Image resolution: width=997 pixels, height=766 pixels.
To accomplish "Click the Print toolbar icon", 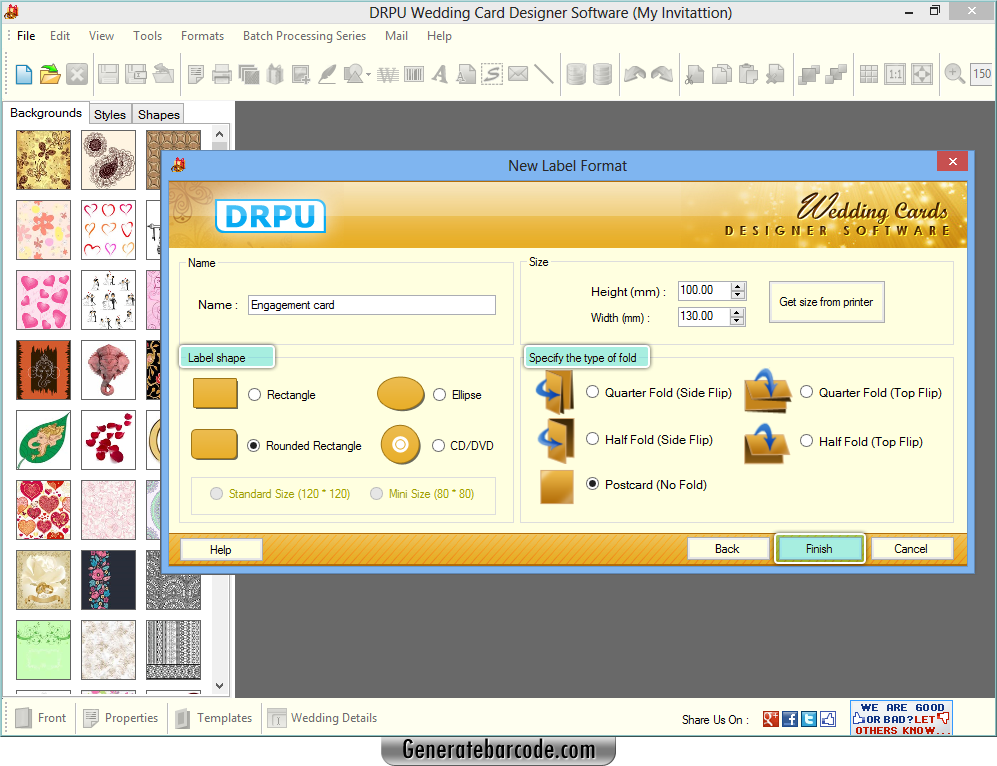I will coord(221,74).
